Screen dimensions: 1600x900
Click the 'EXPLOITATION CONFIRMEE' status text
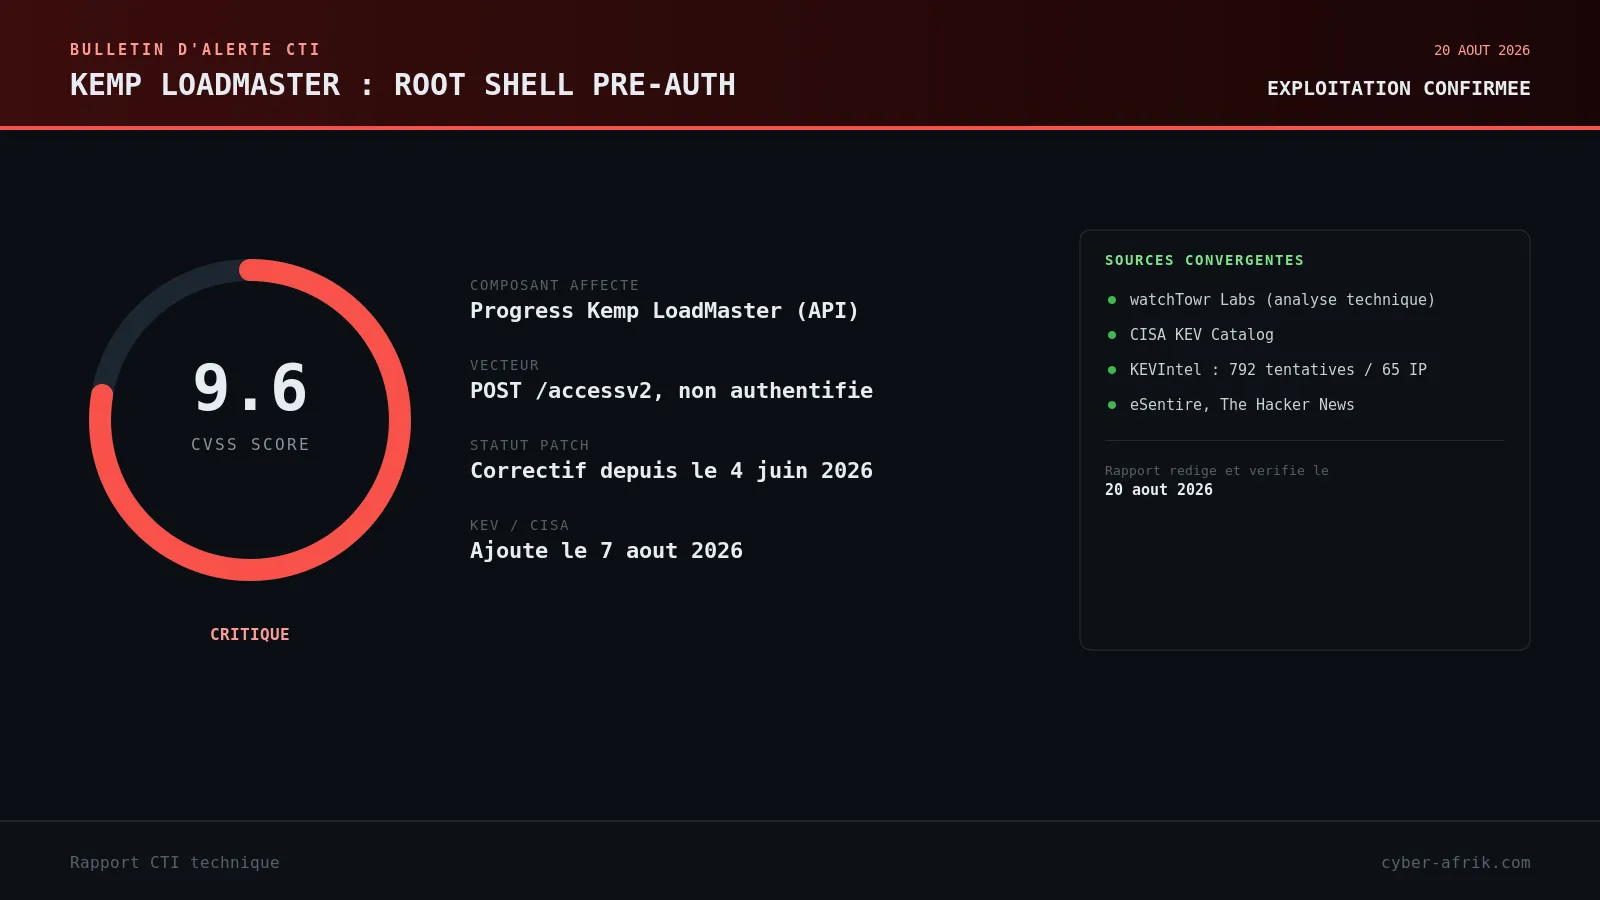point(1398,88)
